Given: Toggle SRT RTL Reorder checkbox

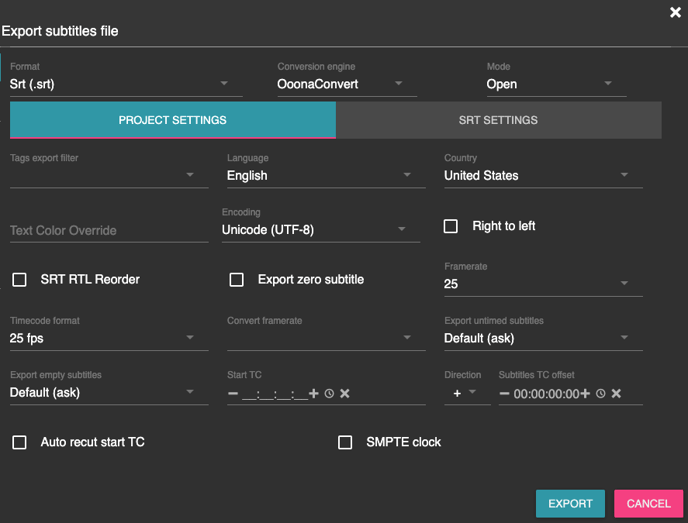Looking at the screenshot, I should coord(19,280).
